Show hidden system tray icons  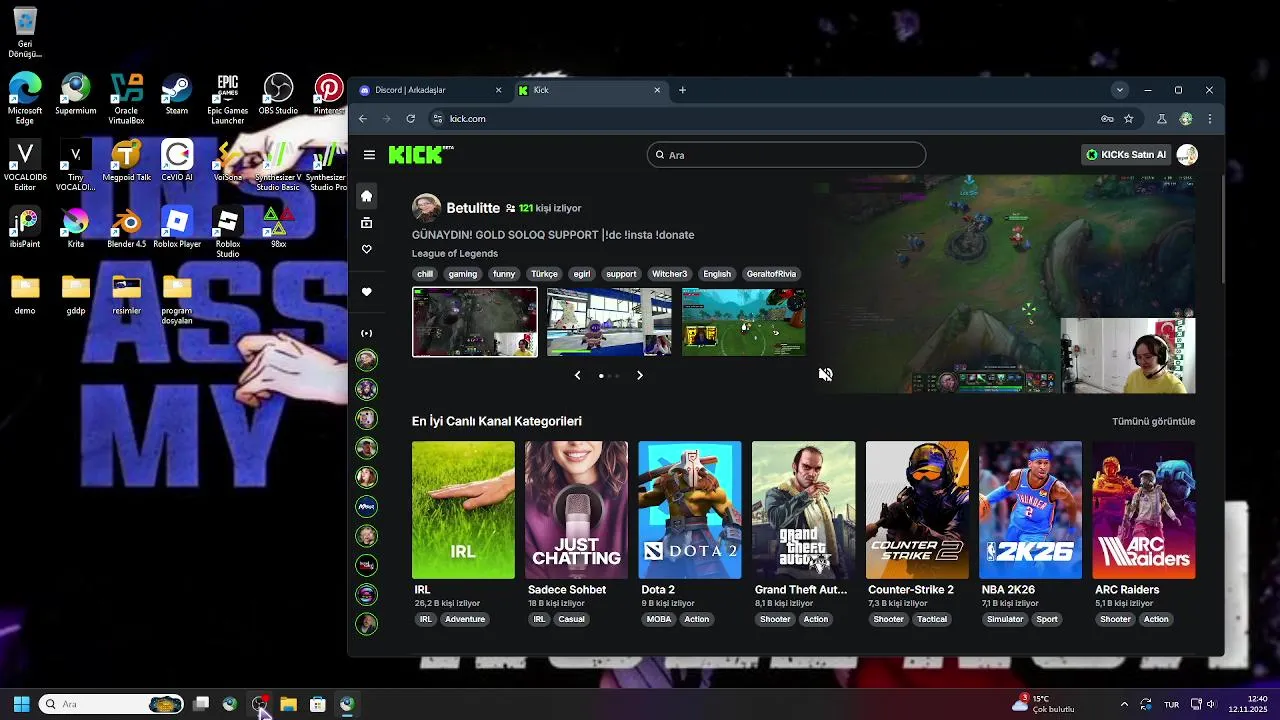(1124, 704)
